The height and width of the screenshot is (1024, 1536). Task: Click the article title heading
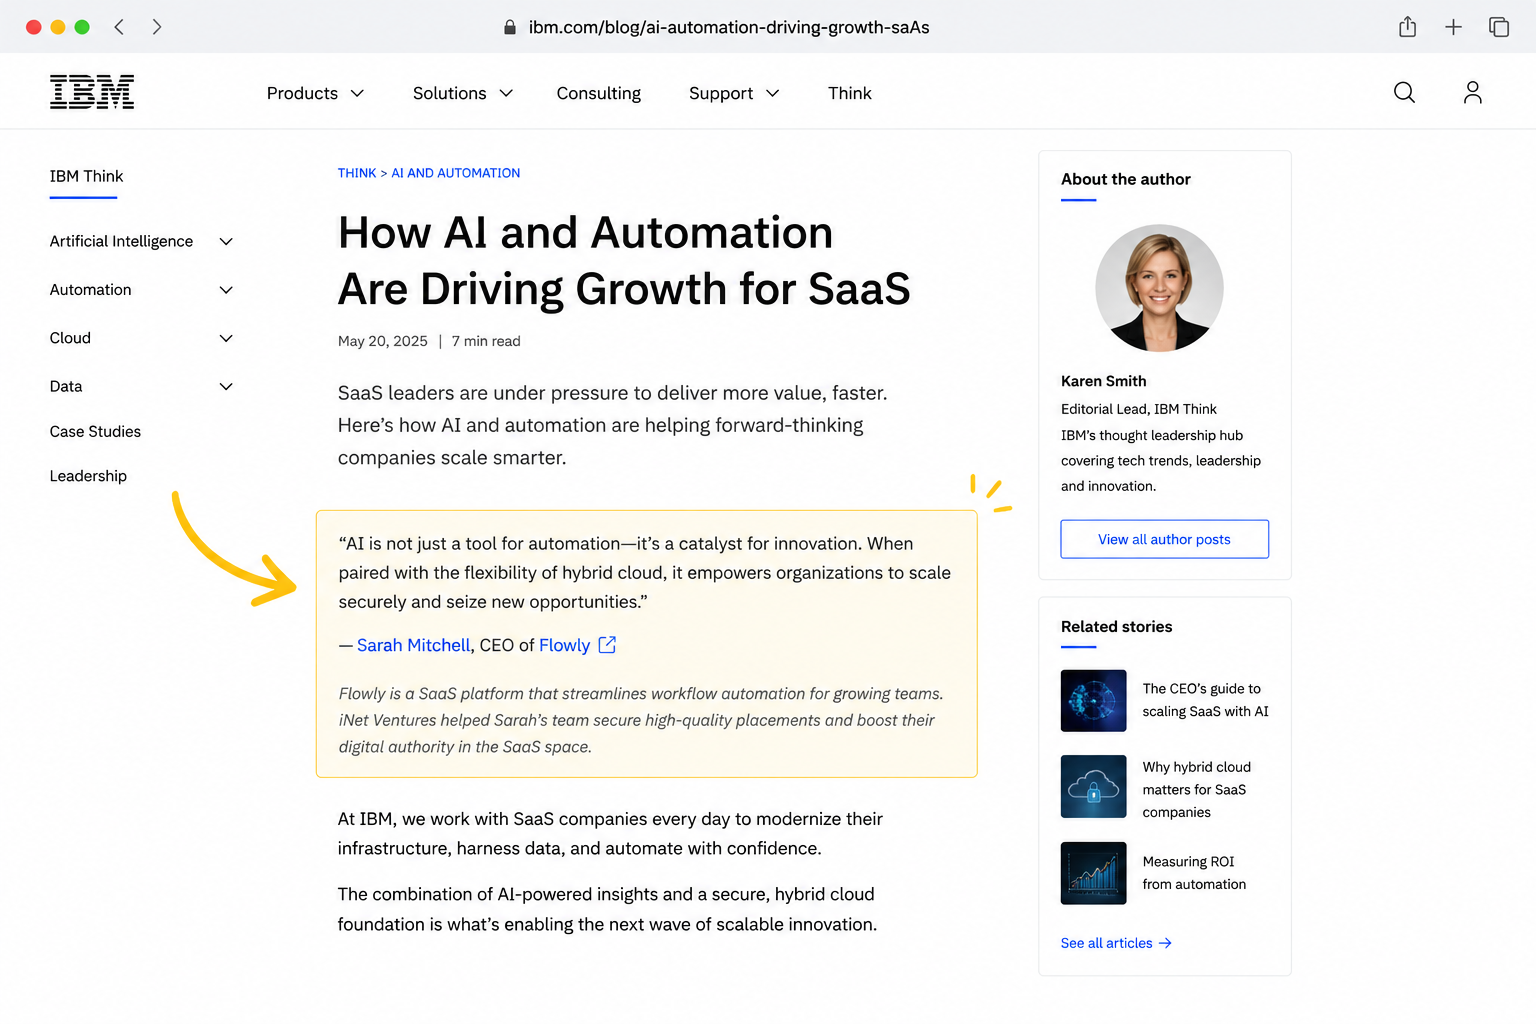point(624,261)
